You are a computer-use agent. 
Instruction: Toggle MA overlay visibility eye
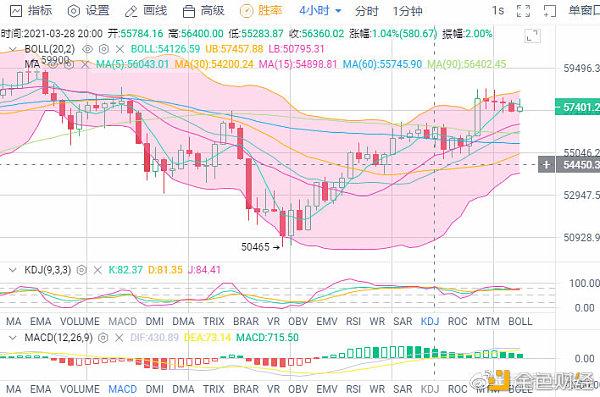tap(52, 64)
